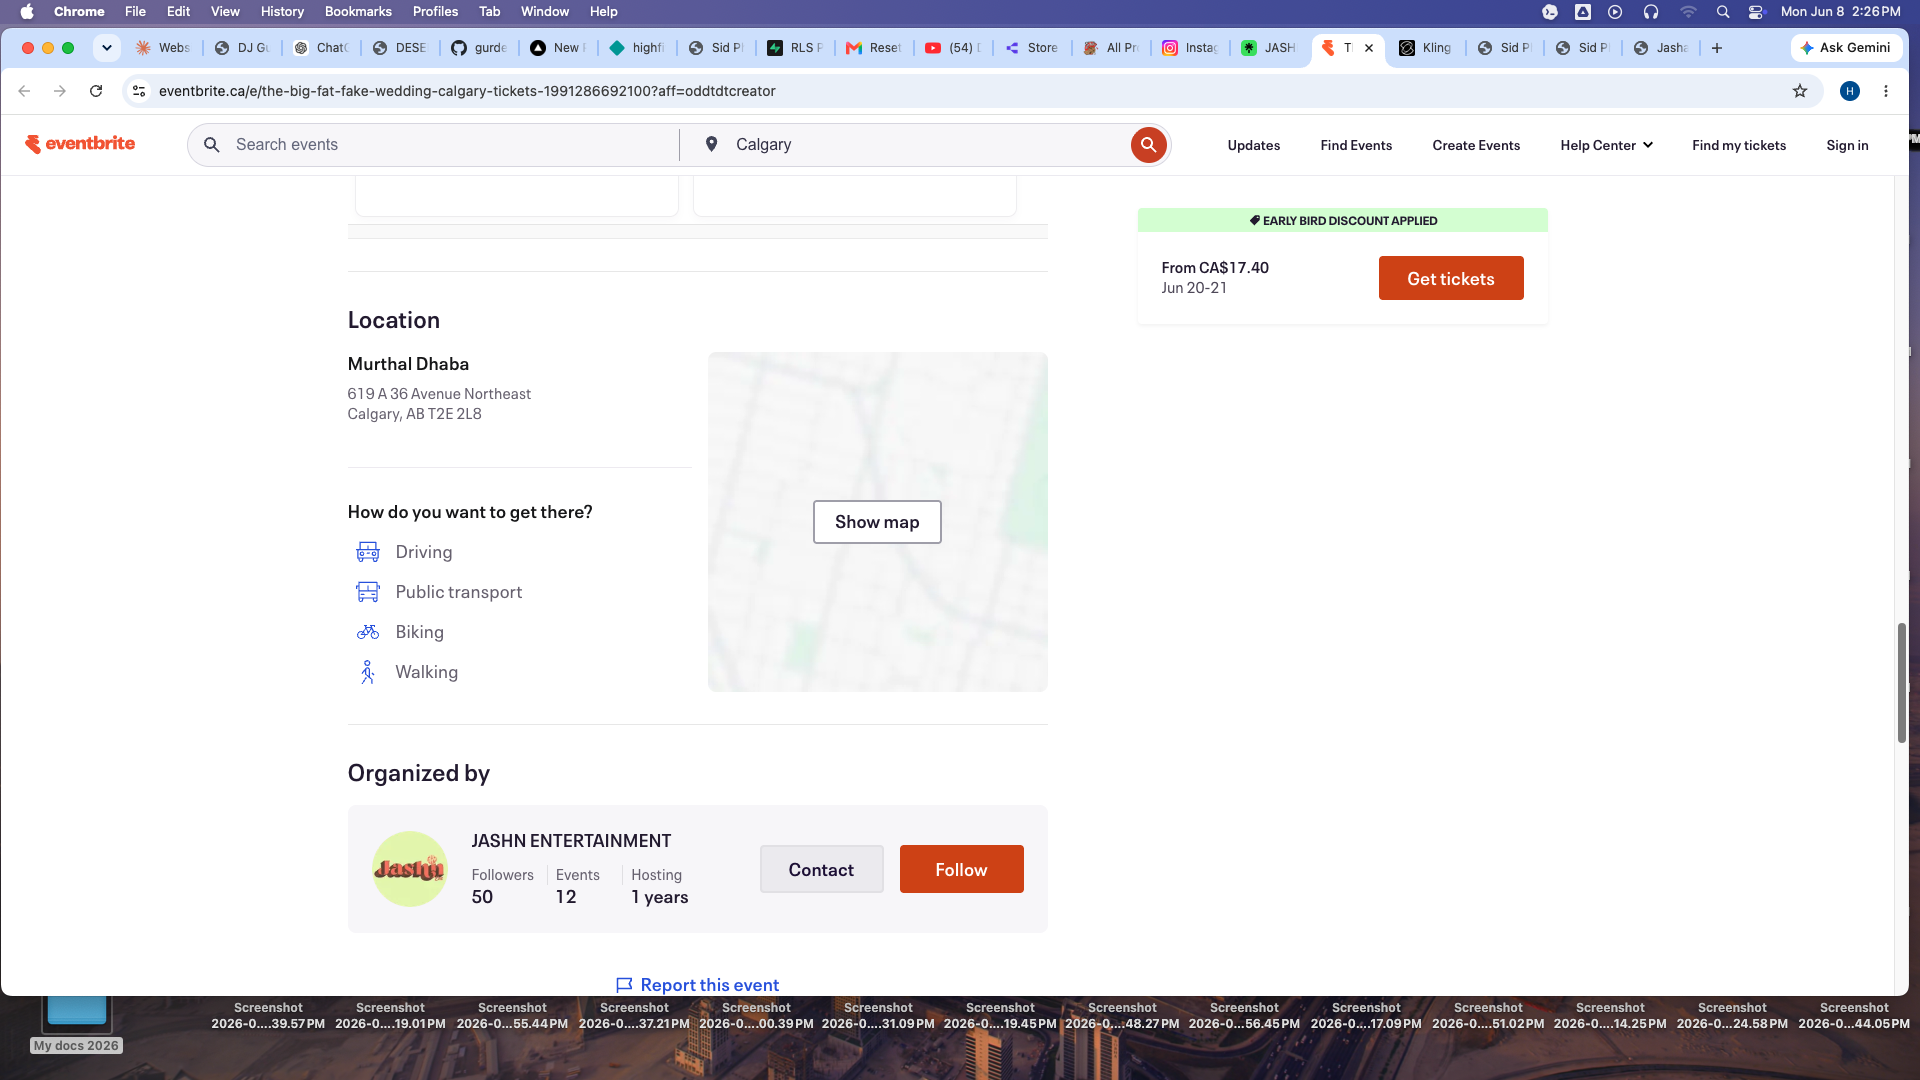Select the Driving car icon
Image resolution: width=1920 pixels, height=1080 pixels.
click(368, 552)
